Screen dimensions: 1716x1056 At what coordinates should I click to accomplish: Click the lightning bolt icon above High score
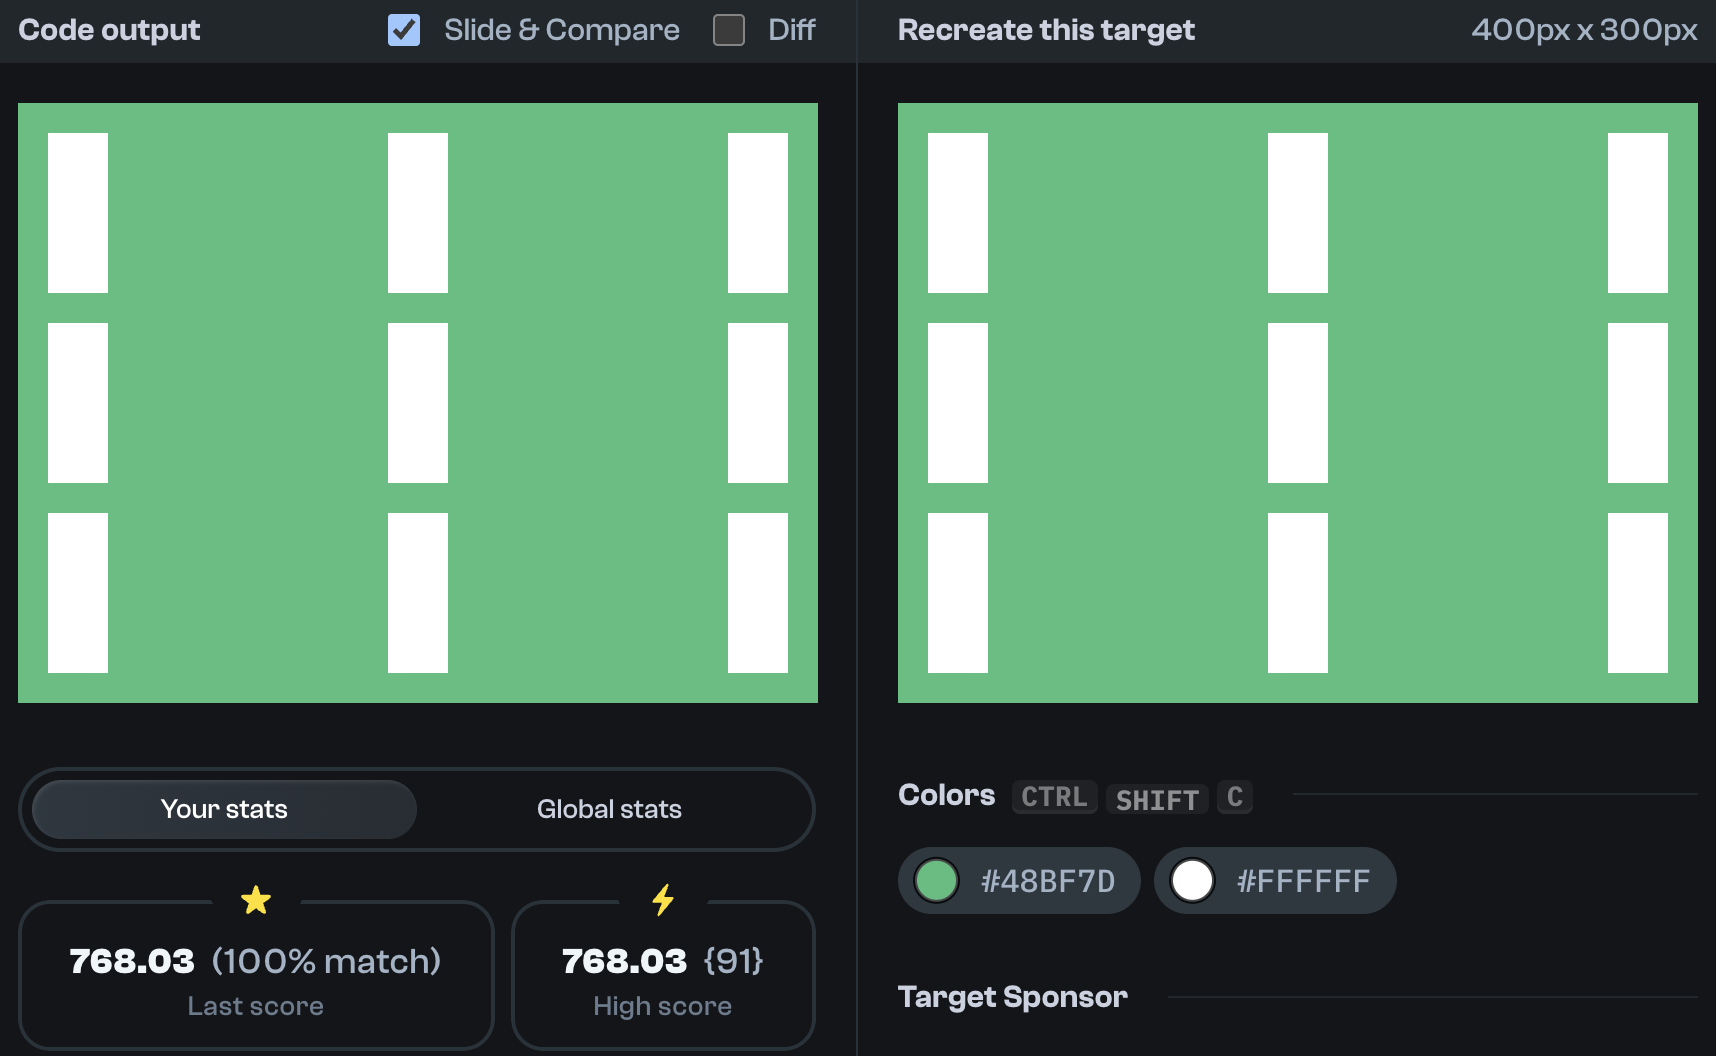[662, 899]
